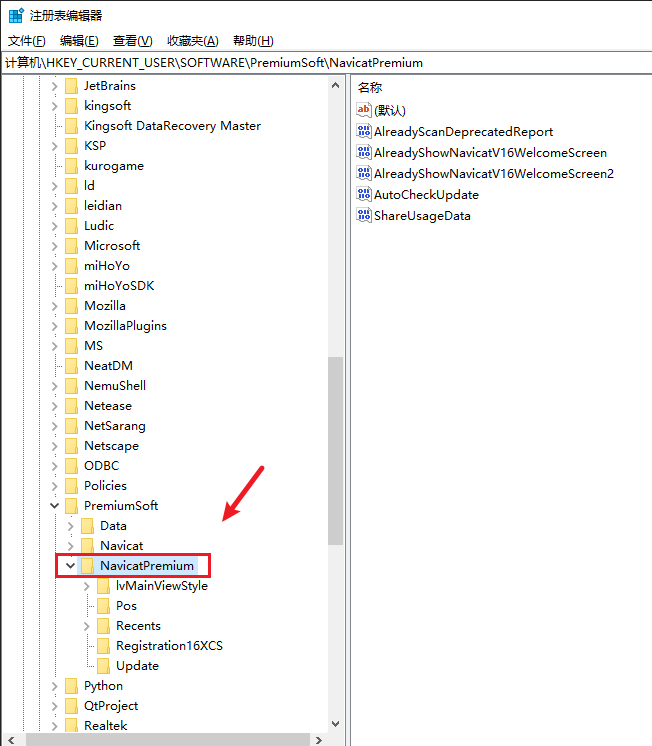This screenshot has height=746, width=652.
Task: Click the AutoCheckUpdate value icon
Action: click(x=364, y=194)
